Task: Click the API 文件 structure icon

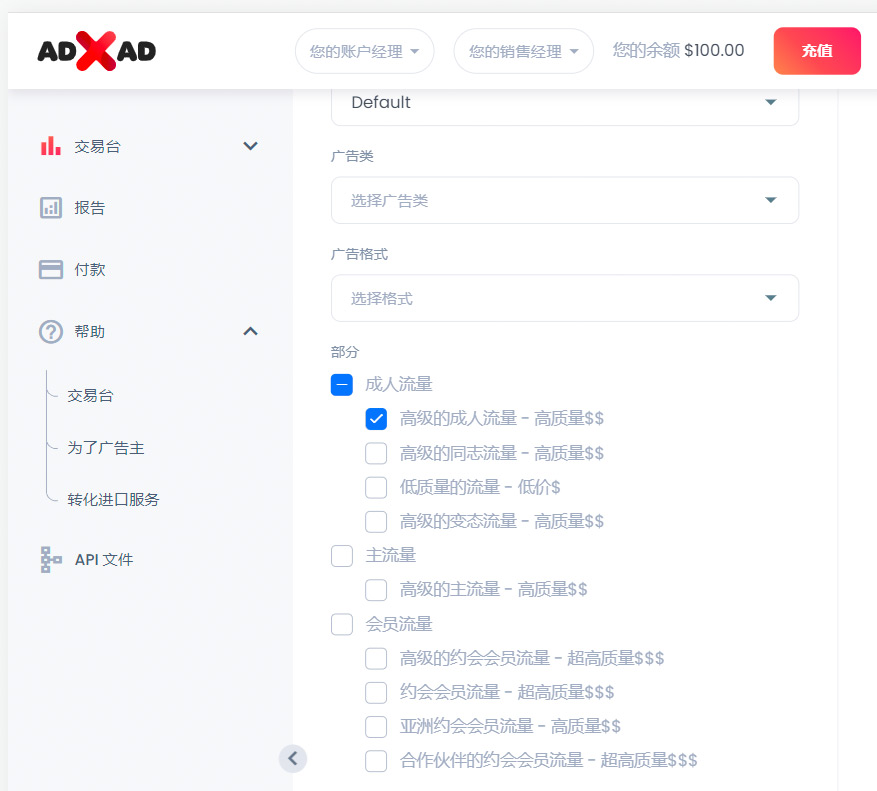Action: [50, 559]
